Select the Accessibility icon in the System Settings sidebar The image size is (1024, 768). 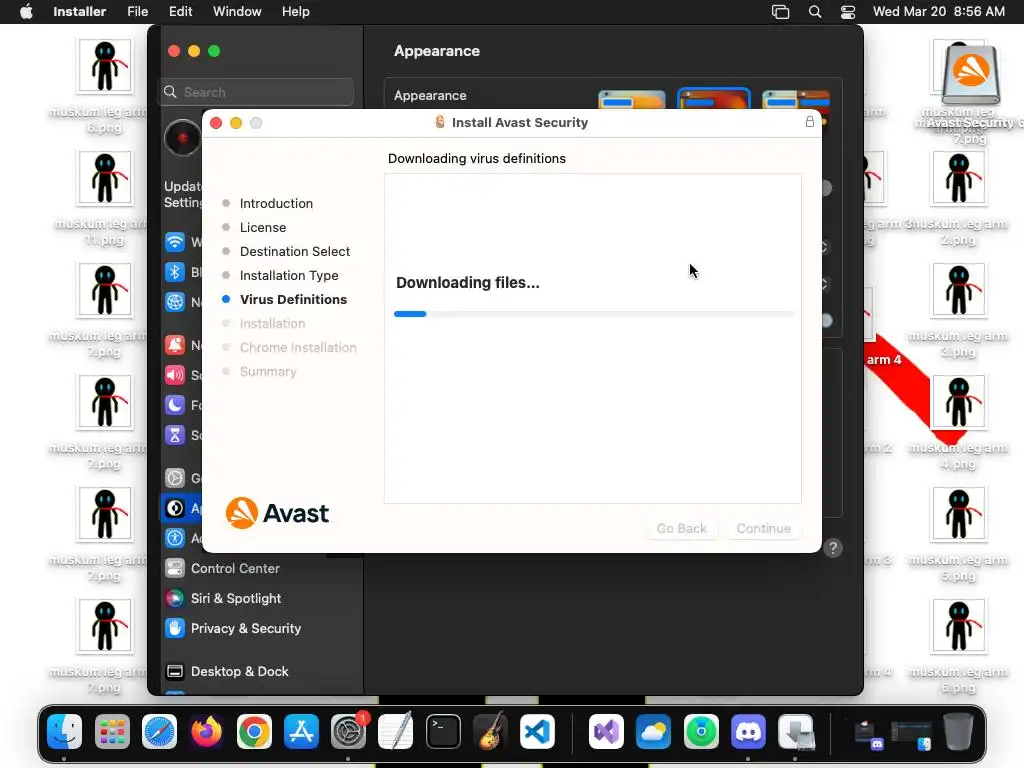tap(175, 538)
